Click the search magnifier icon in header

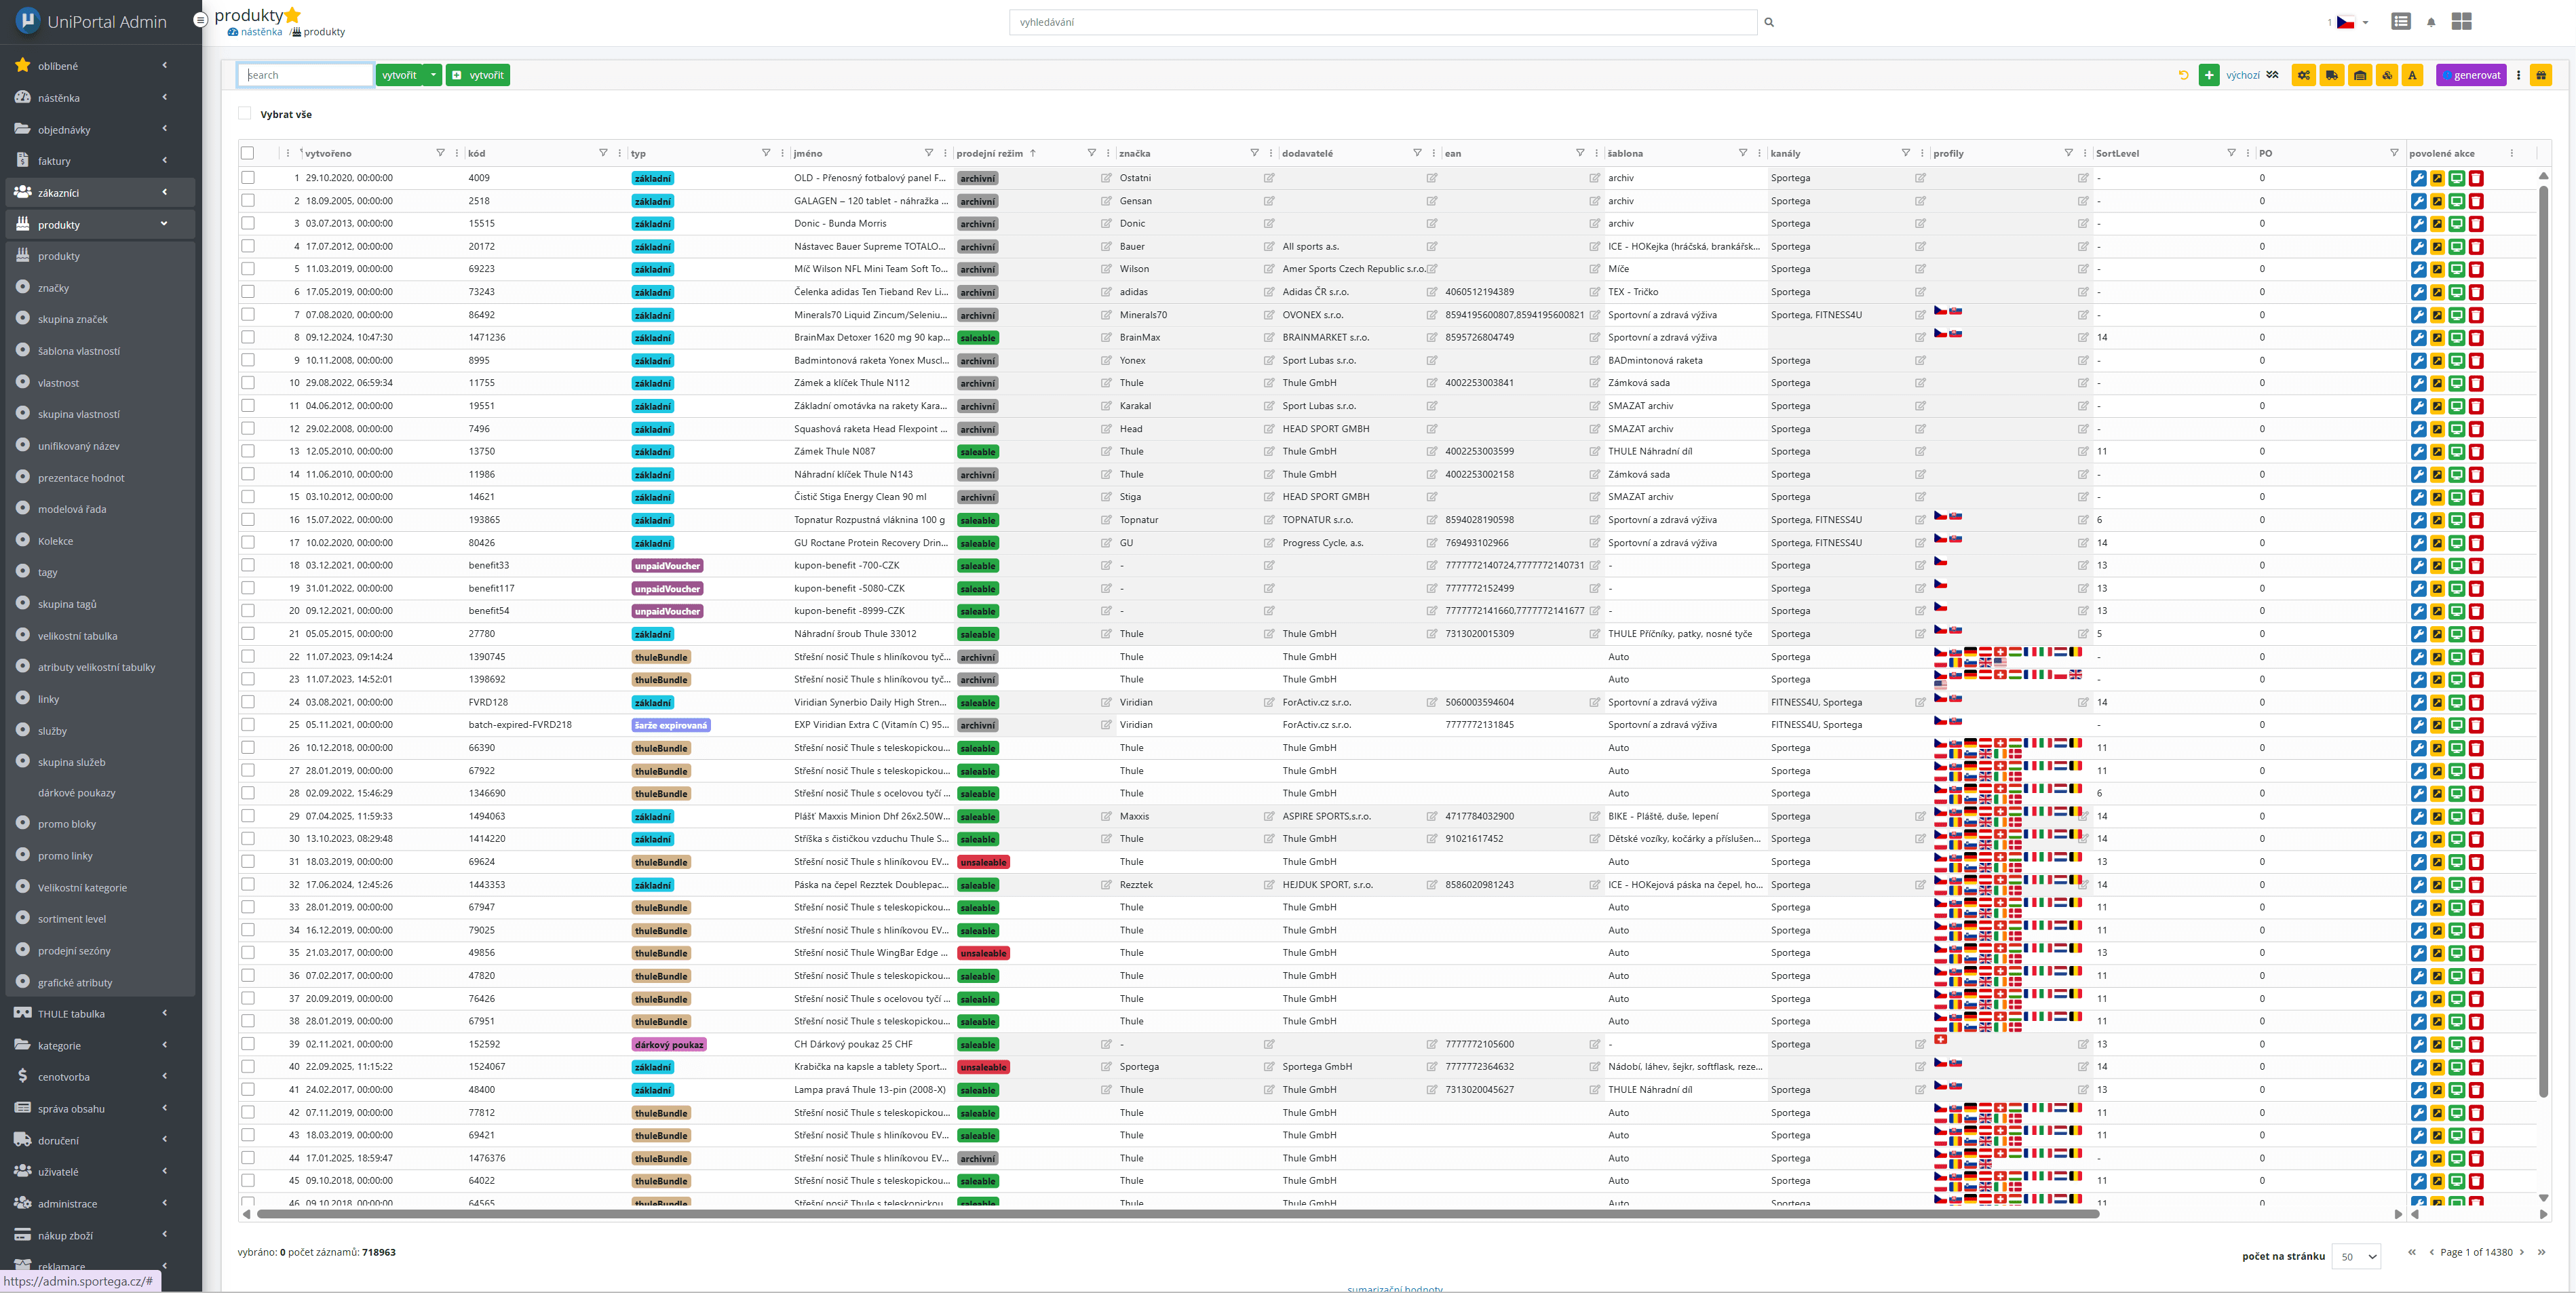point(1769,22)
